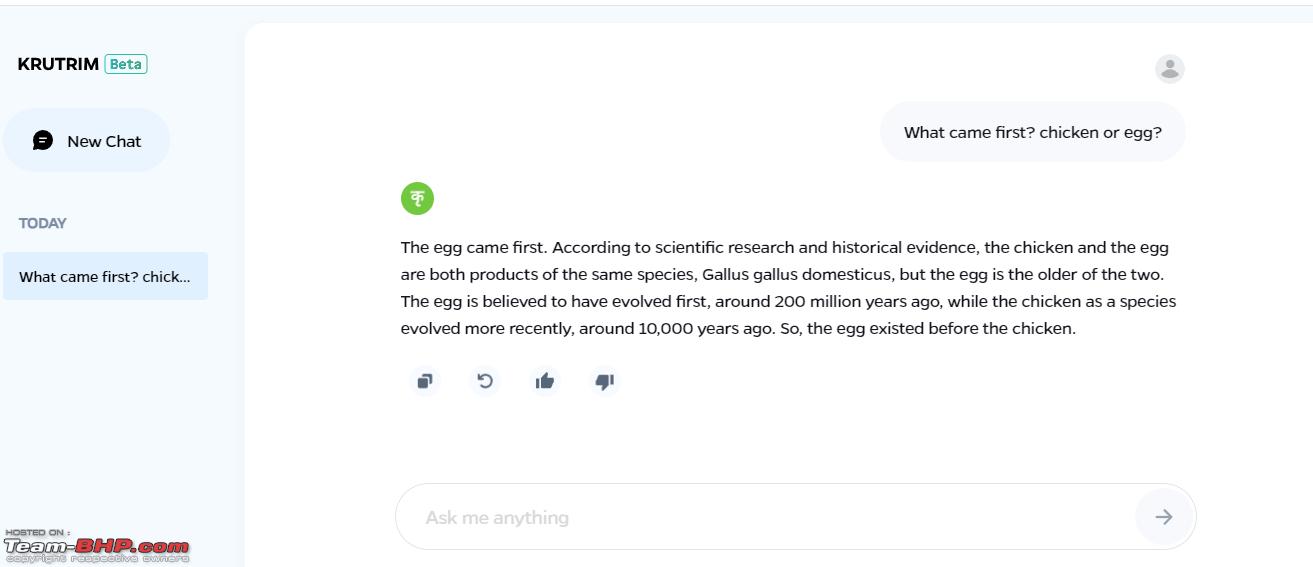Open the 'What came first? chick...' conversation
The width and height of the screenshot is (1313, 567).
click(x=105, y=276)
